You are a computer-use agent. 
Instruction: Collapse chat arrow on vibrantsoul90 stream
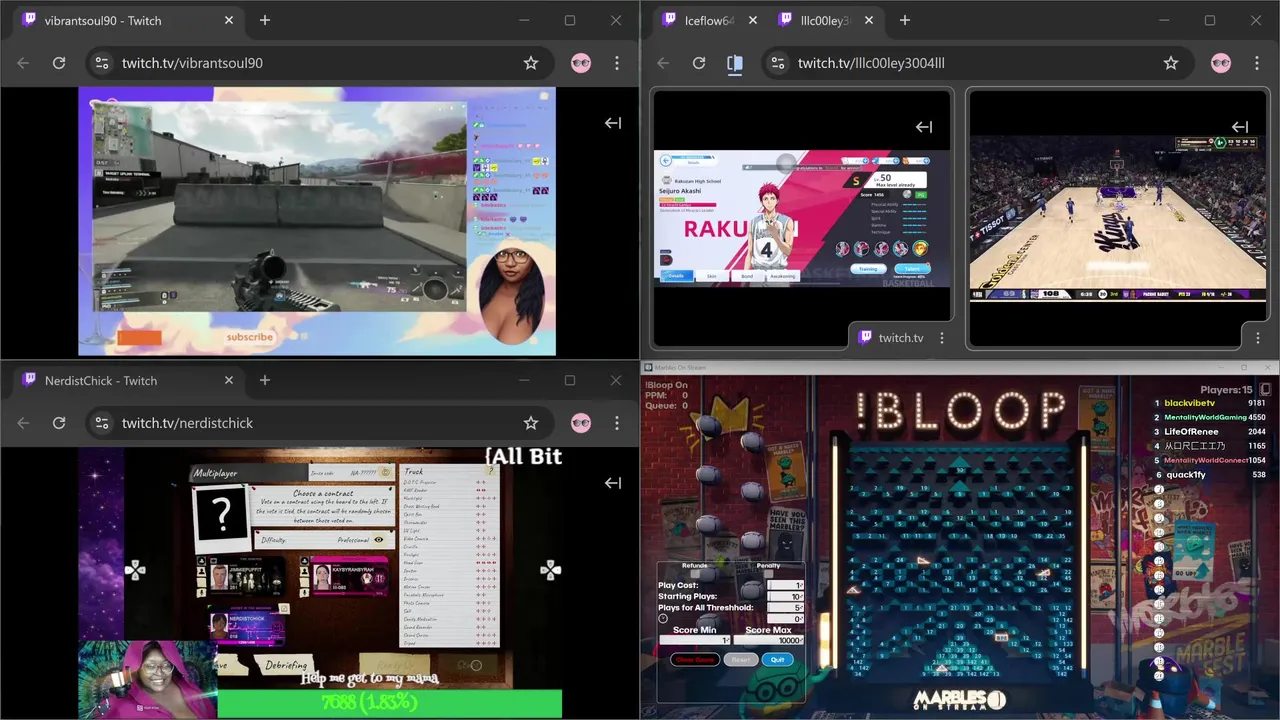coord(613,123)
